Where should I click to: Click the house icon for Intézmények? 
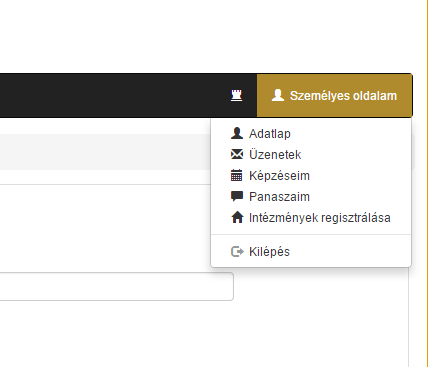pos(237,217)
